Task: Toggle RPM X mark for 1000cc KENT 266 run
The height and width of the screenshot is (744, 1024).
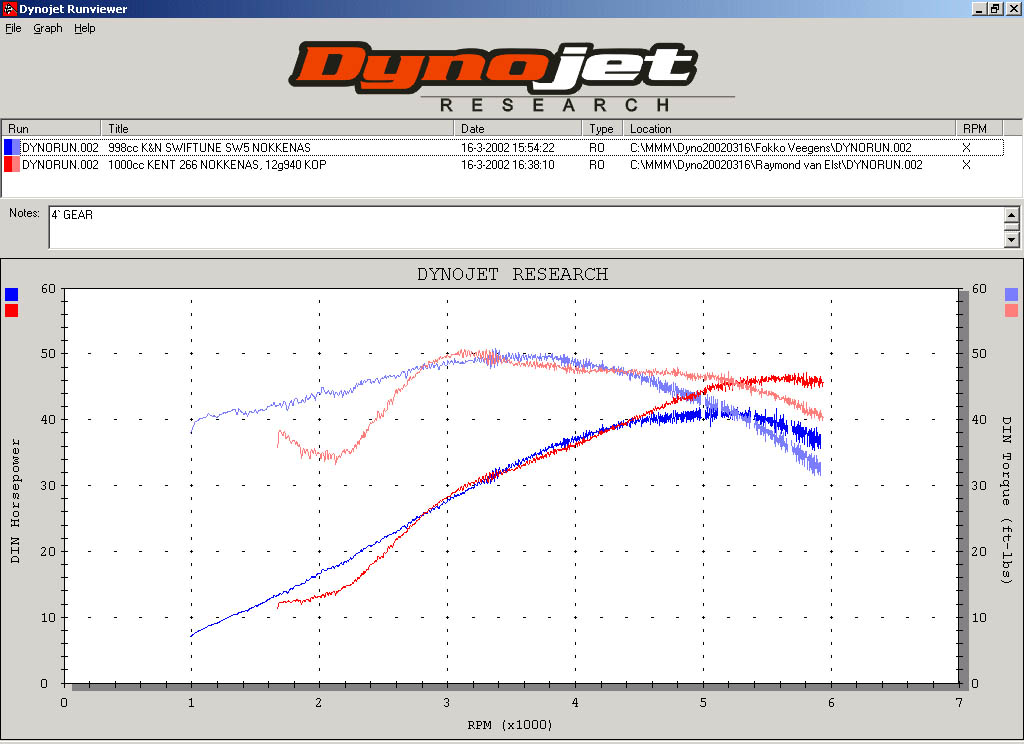Action: (x=967, y=165)
